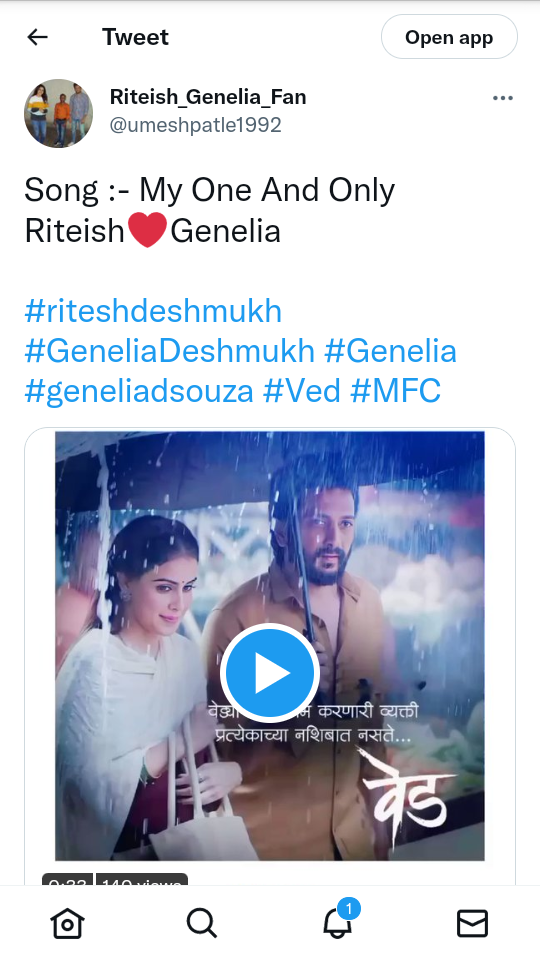Click the video thumbnail with the Marathi title
The height and width of the screenshot is (960, 540).
coord(270,646)
